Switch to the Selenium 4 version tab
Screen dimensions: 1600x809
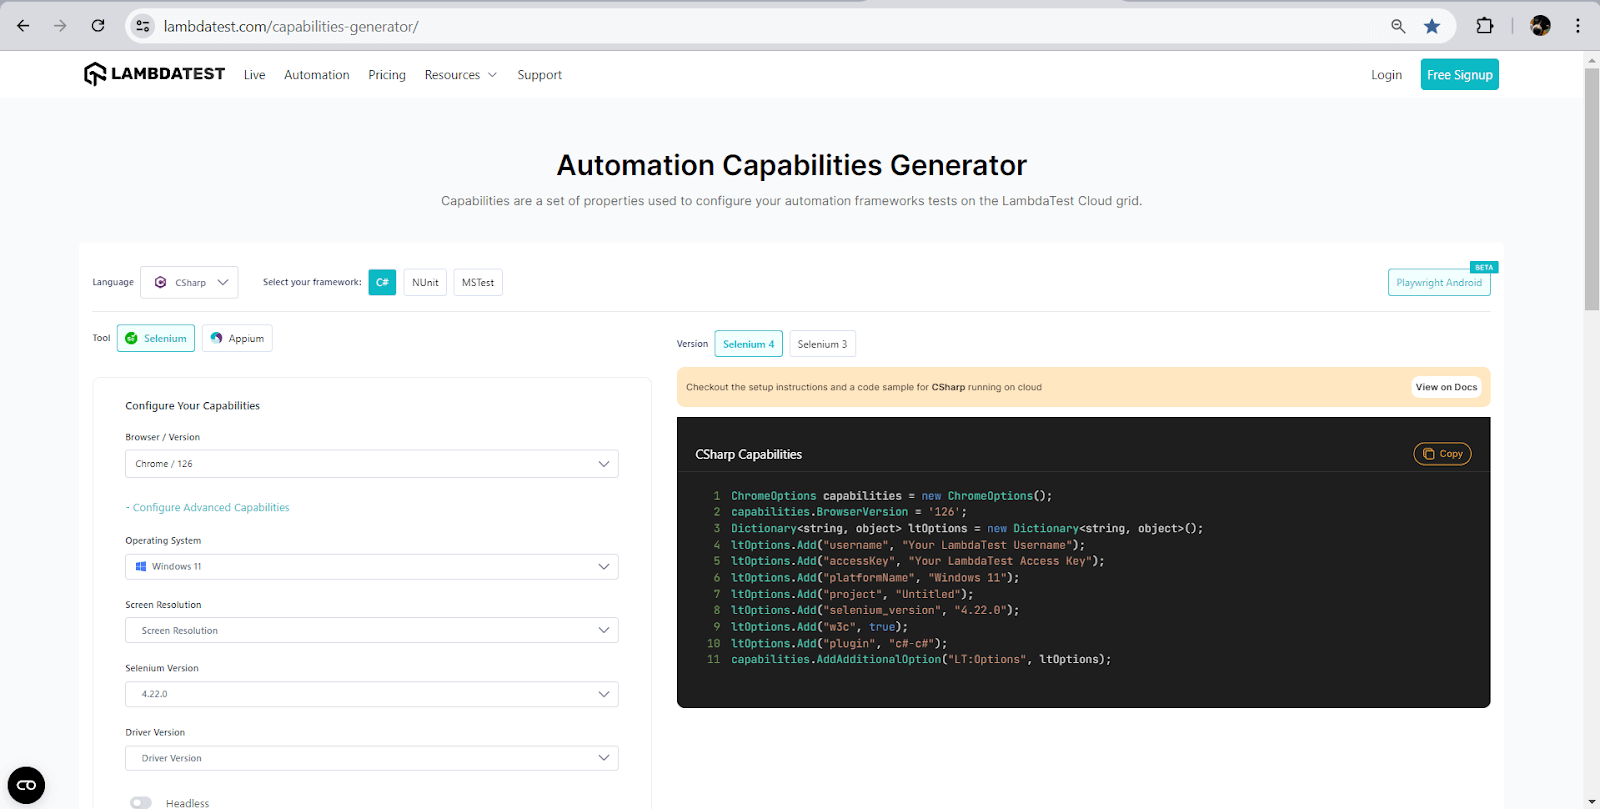(749, 344)
